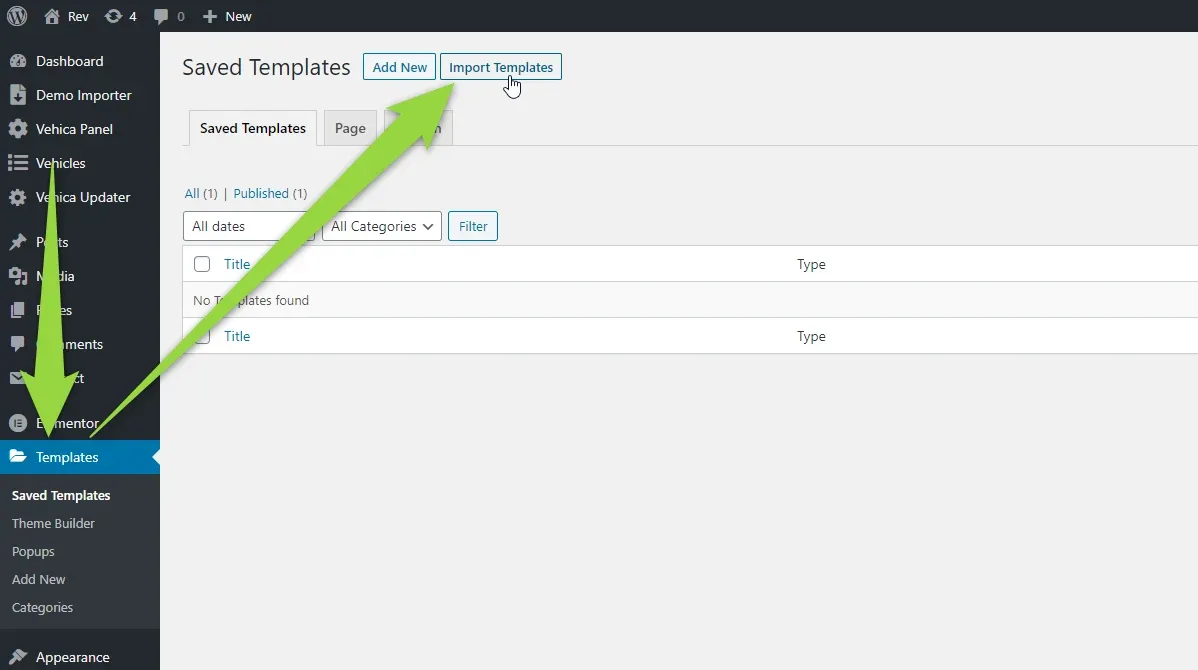The height and width of the screenshot is (670, 1198).
Task: Click the Vehica Updater gear icon
Action: pyautogui.click(x=18, y=197)
